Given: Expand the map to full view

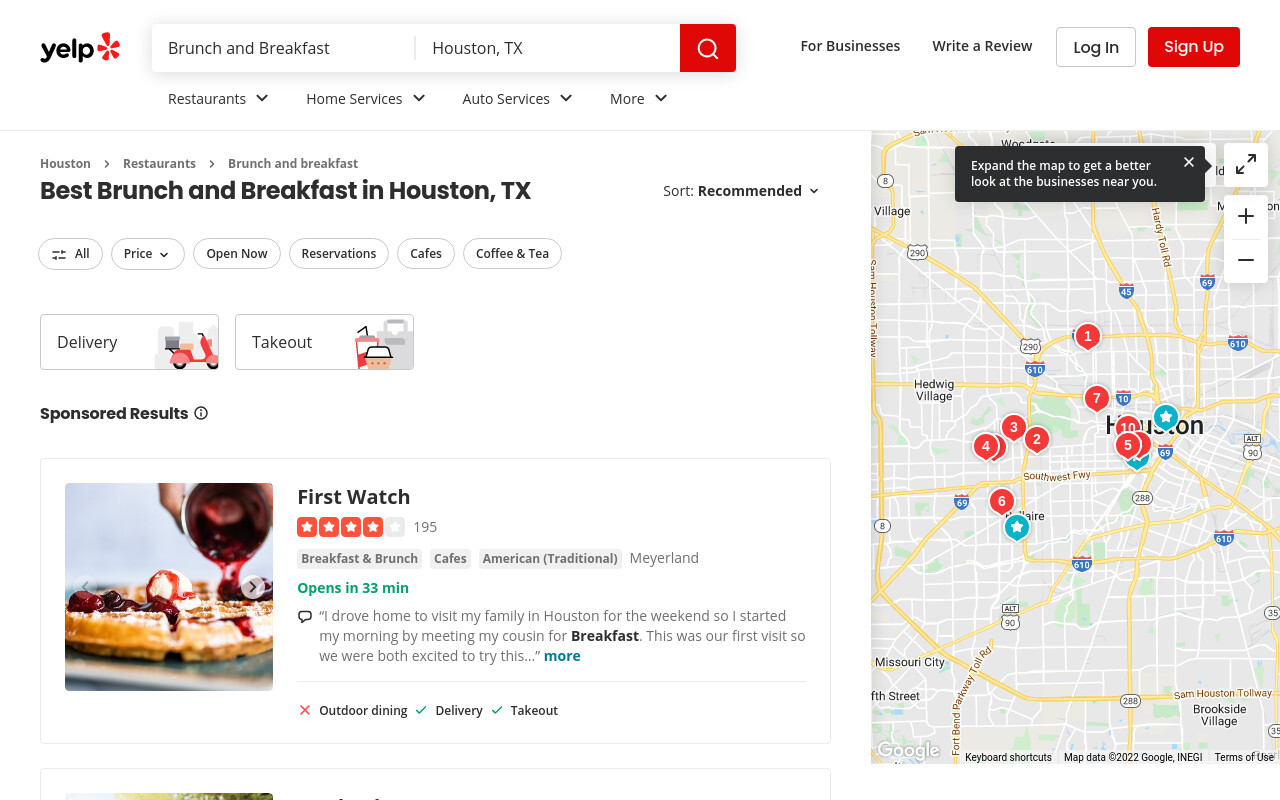Looking at the screenshot, I should (x=1246, y=165).
